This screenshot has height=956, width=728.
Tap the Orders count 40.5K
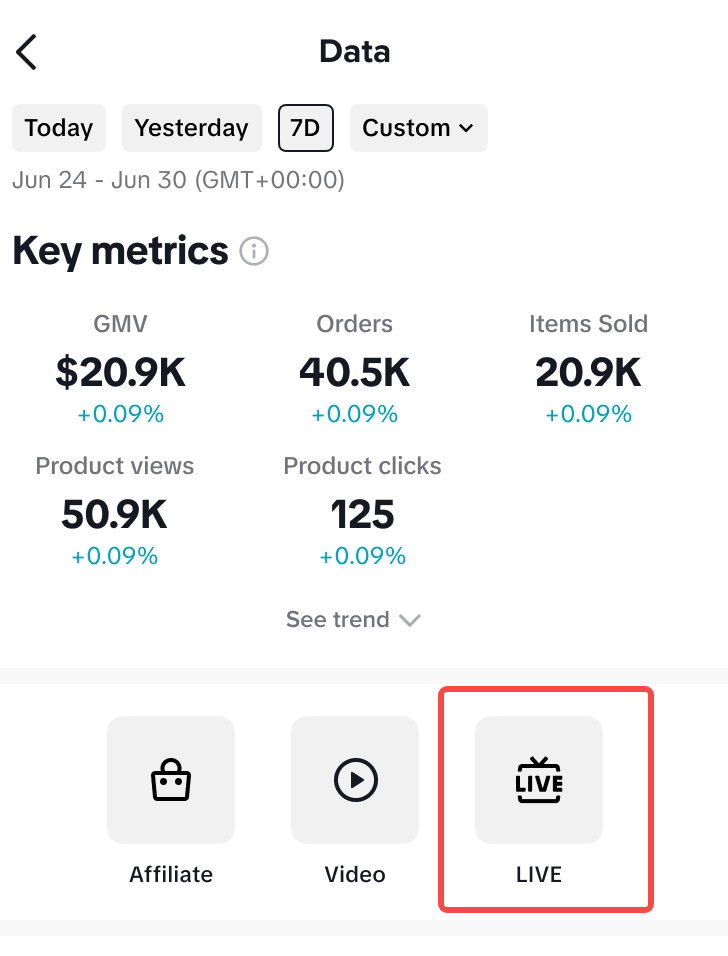click(354, 372)
